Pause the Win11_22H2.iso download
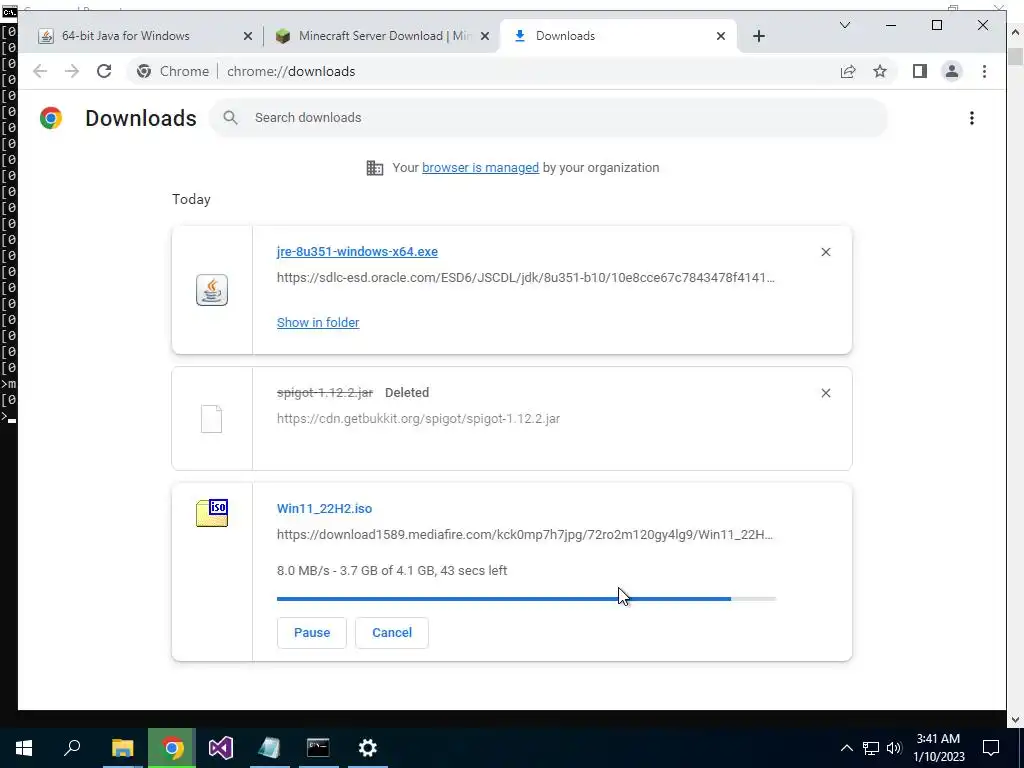Viewport: 1024px width, 768px height. [x=312, y=633]
